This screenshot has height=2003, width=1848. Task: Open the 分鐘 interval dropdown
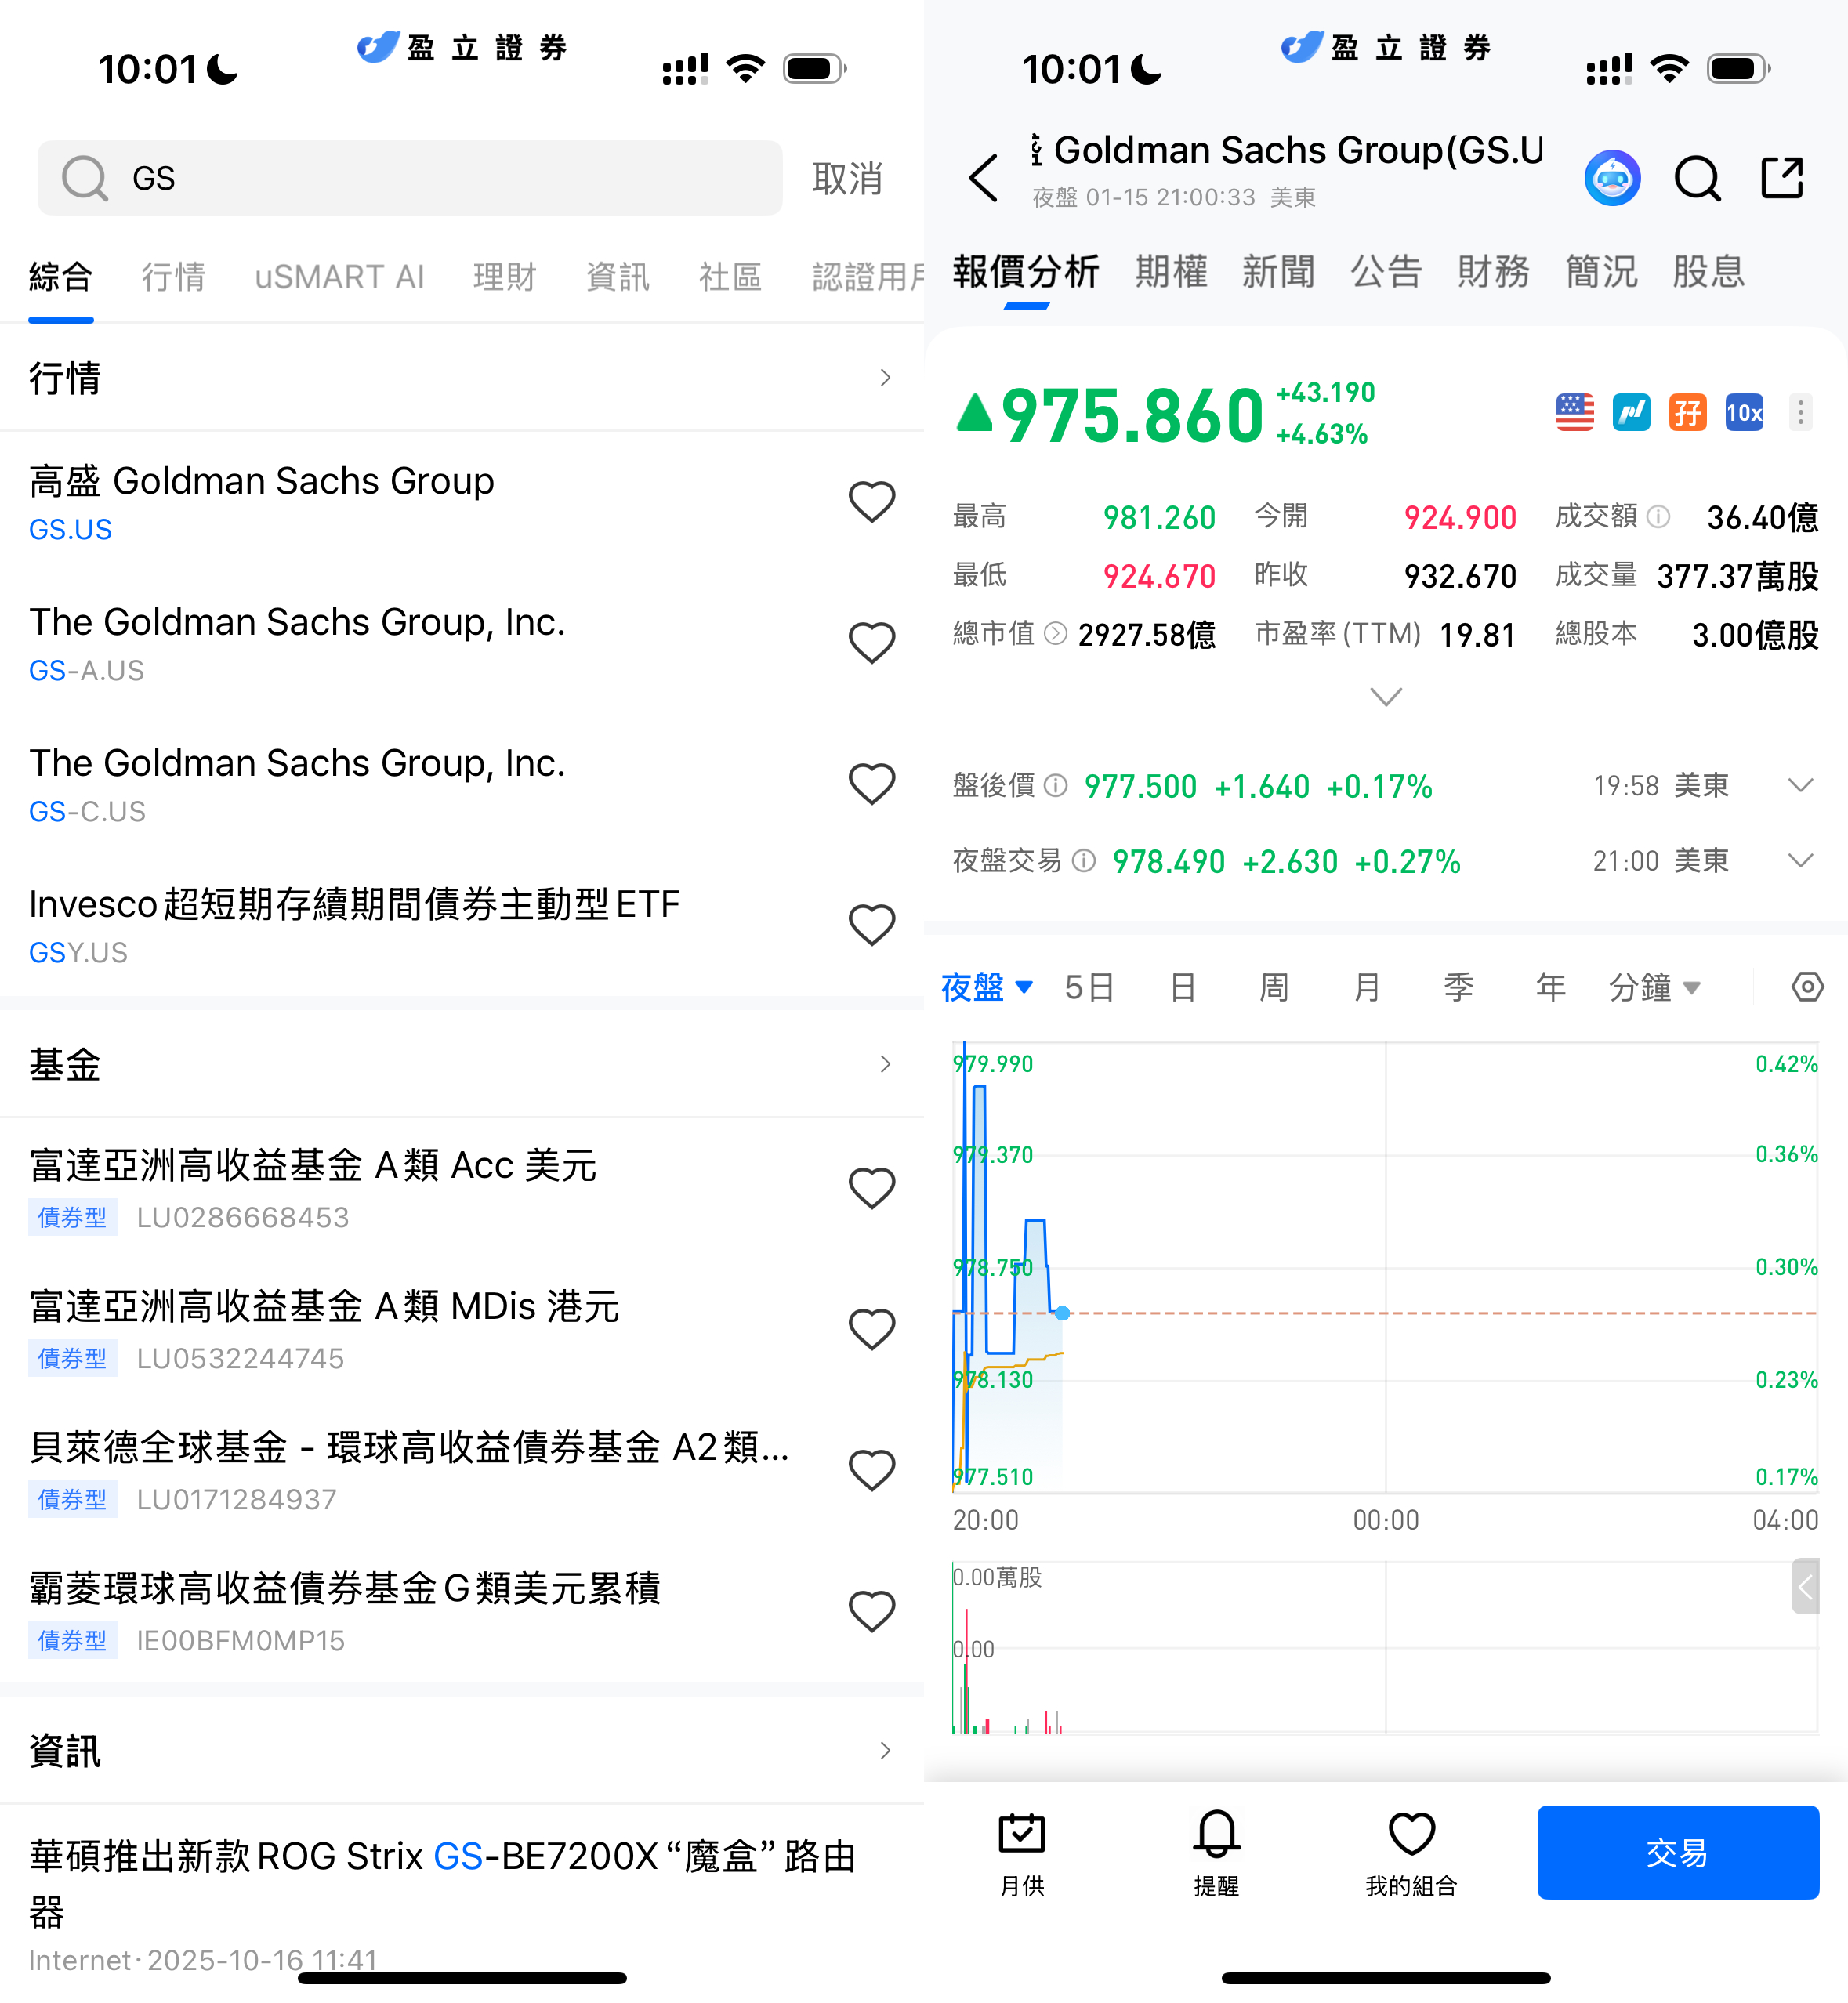point(1653,987)
